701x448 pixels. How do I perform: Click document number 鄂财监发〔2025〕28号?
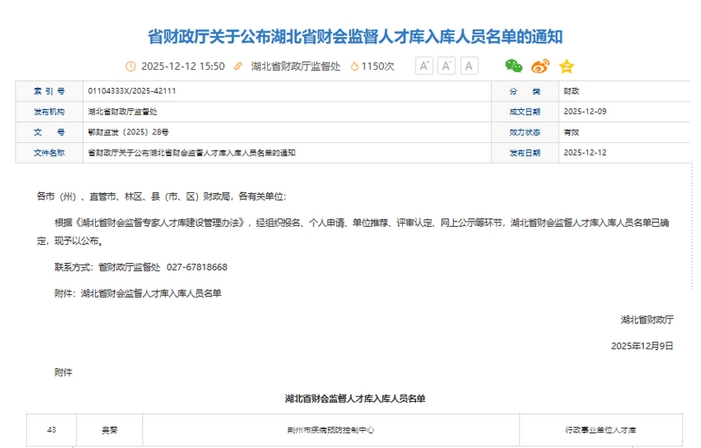pyautogui.click(x=128, y=132)
